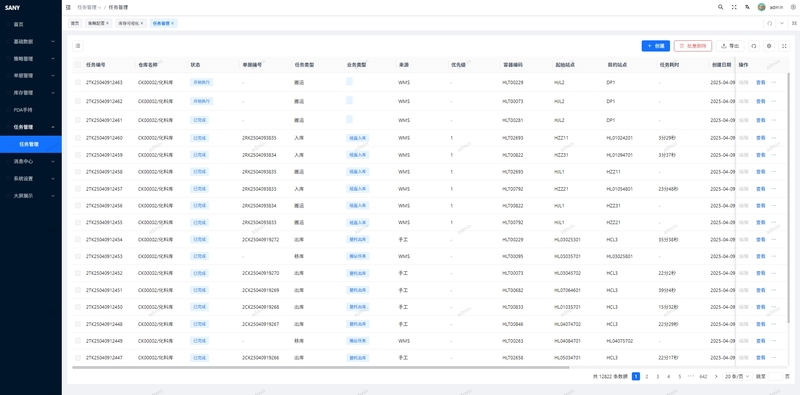Open the tab options chevron dropdown
Image resolution: width=800 pixels, height=395 pixels.
782,23
